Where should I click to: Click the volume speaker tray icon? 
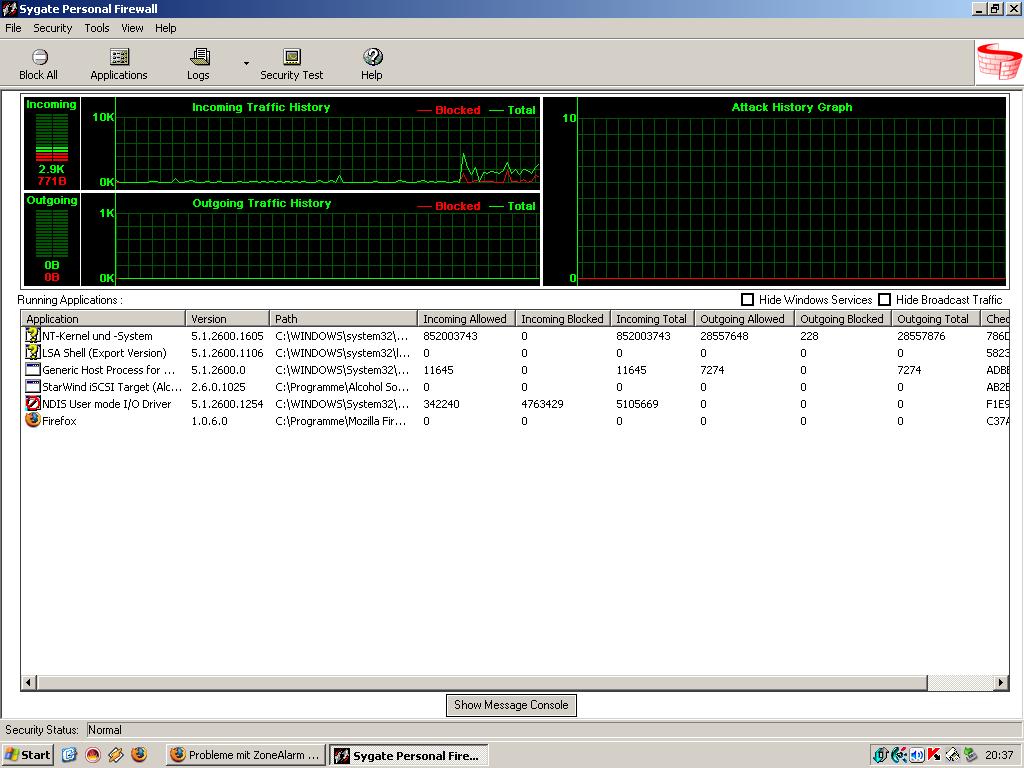[917, 755]
